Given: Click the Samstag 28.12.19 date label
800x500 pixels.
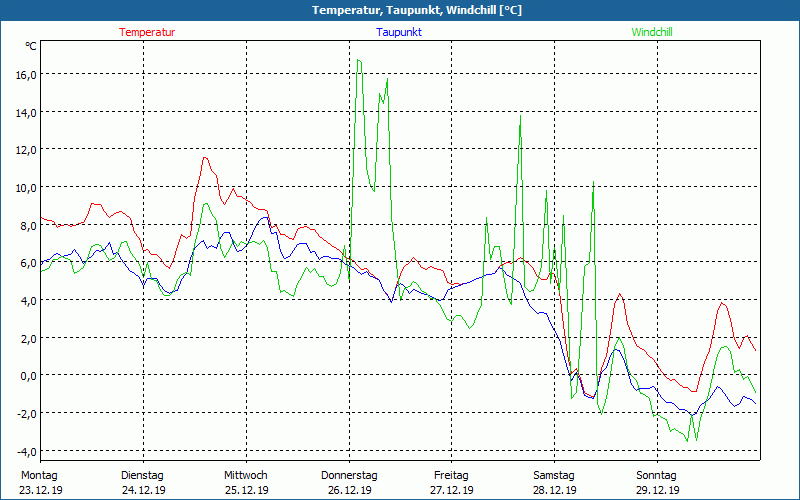Looking at the screenshot, I should (x=553, y=482).
